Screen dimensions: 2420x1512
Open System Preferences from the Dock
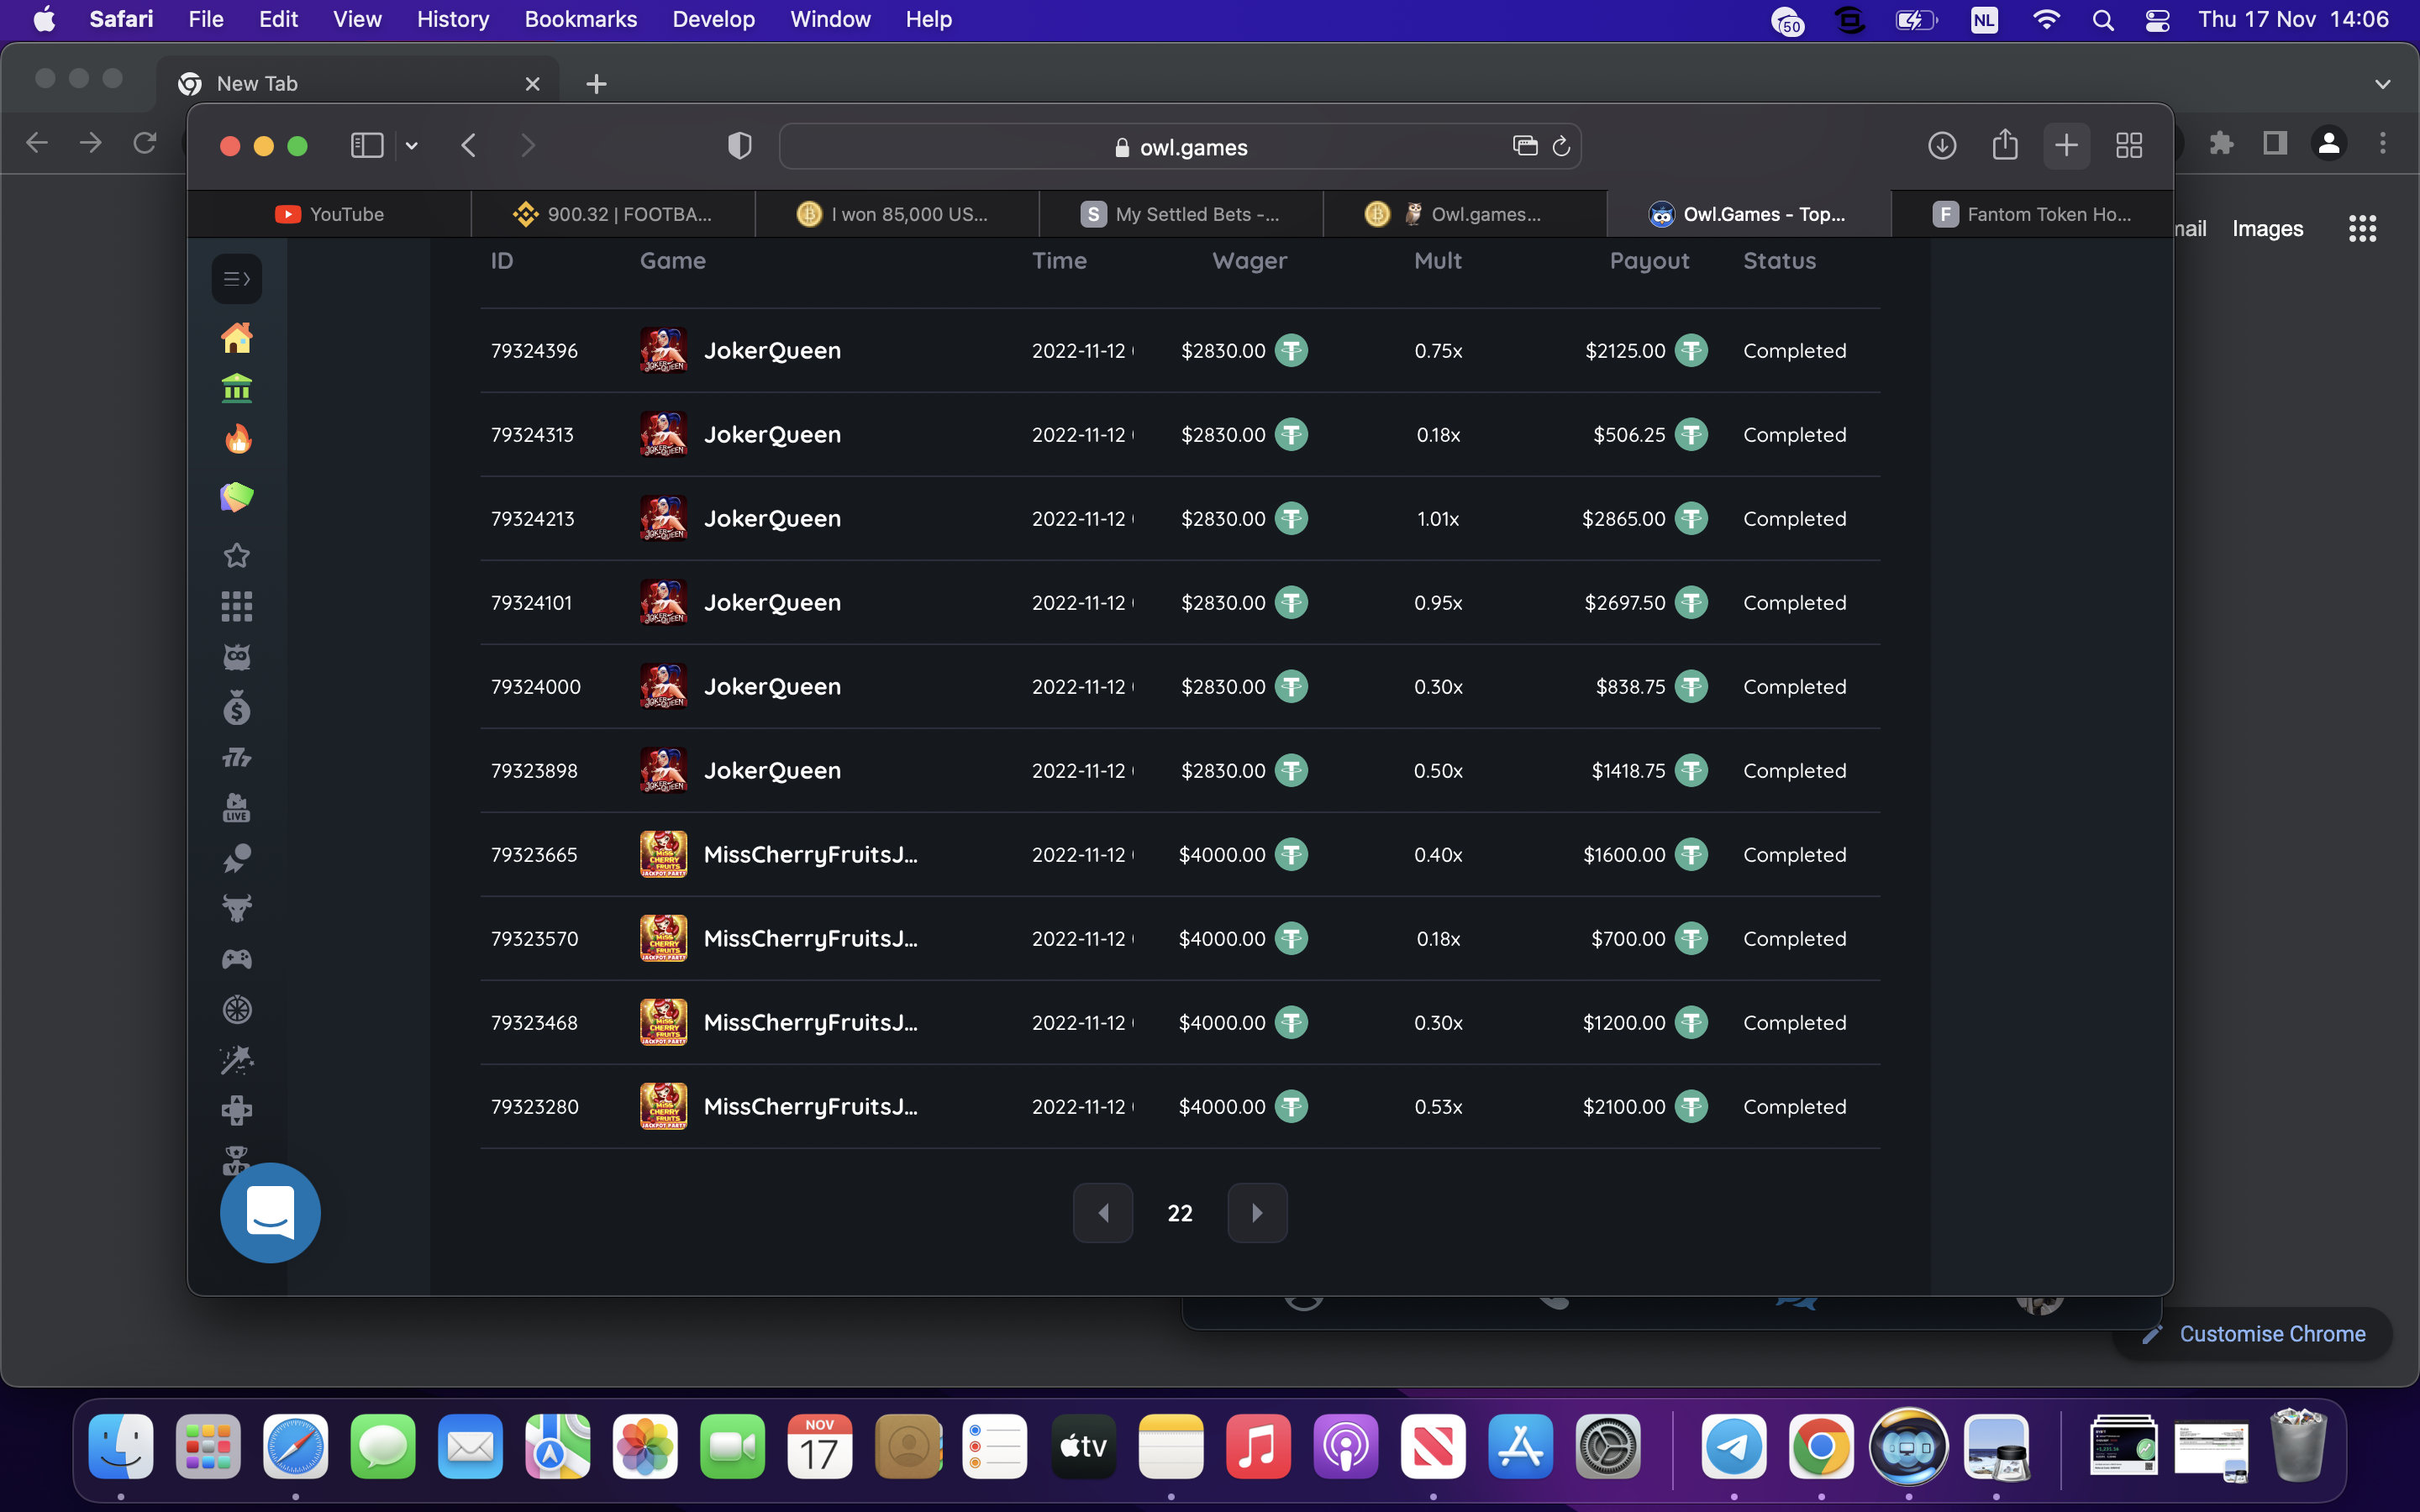pos(1608,1446)
